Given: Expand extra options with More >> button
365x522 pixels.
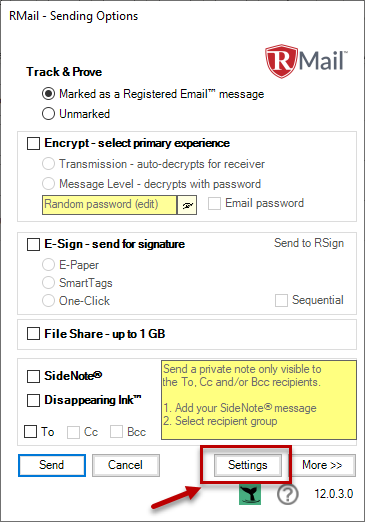Looking at the screenshot, I should [x=322, y=465].
